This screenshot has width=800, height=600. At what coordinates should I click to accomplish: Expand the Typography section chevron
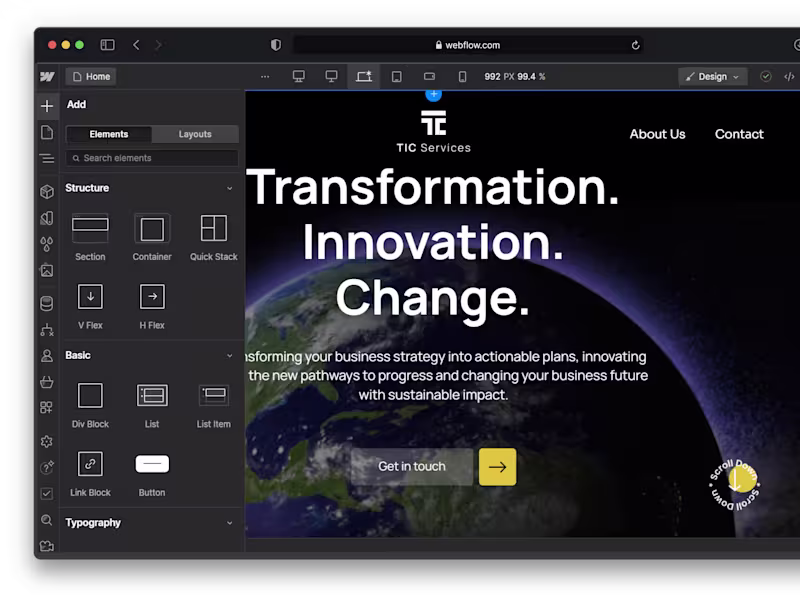[230, 523]
